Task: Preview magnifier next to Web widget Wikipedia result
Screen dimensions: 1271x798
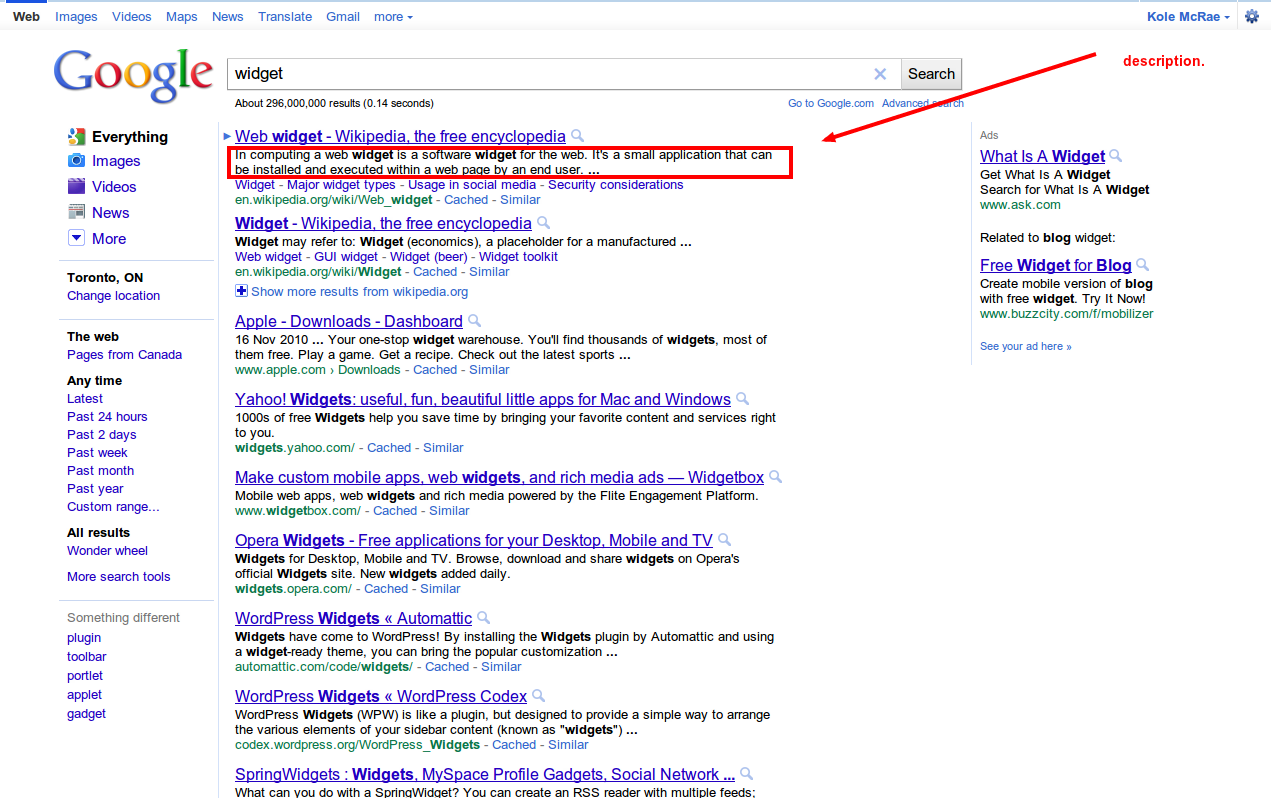Action: [577, 136]
